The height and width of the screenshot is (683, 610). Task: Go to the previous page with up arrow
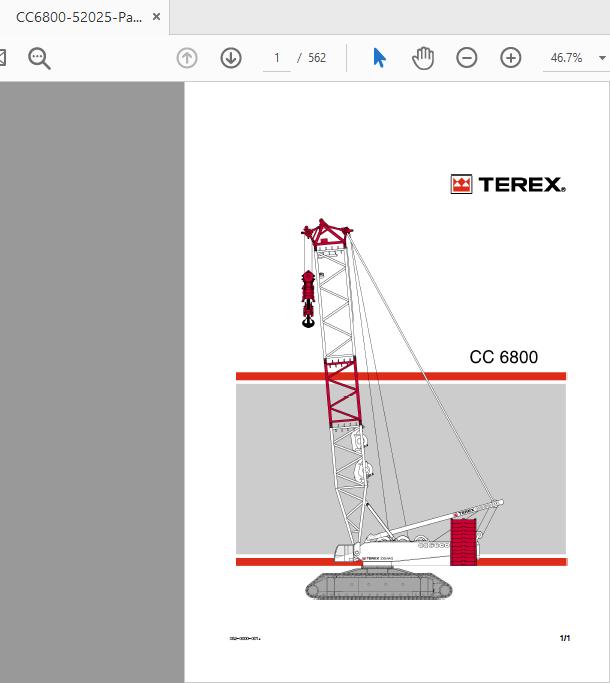click(187, 58)
